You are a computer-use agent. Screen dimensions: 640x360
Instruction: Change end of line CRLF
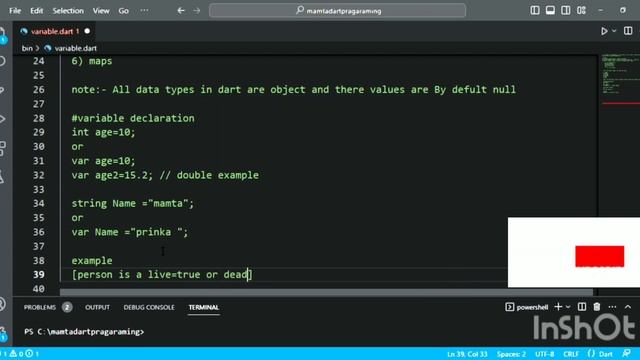click(571, 354)
